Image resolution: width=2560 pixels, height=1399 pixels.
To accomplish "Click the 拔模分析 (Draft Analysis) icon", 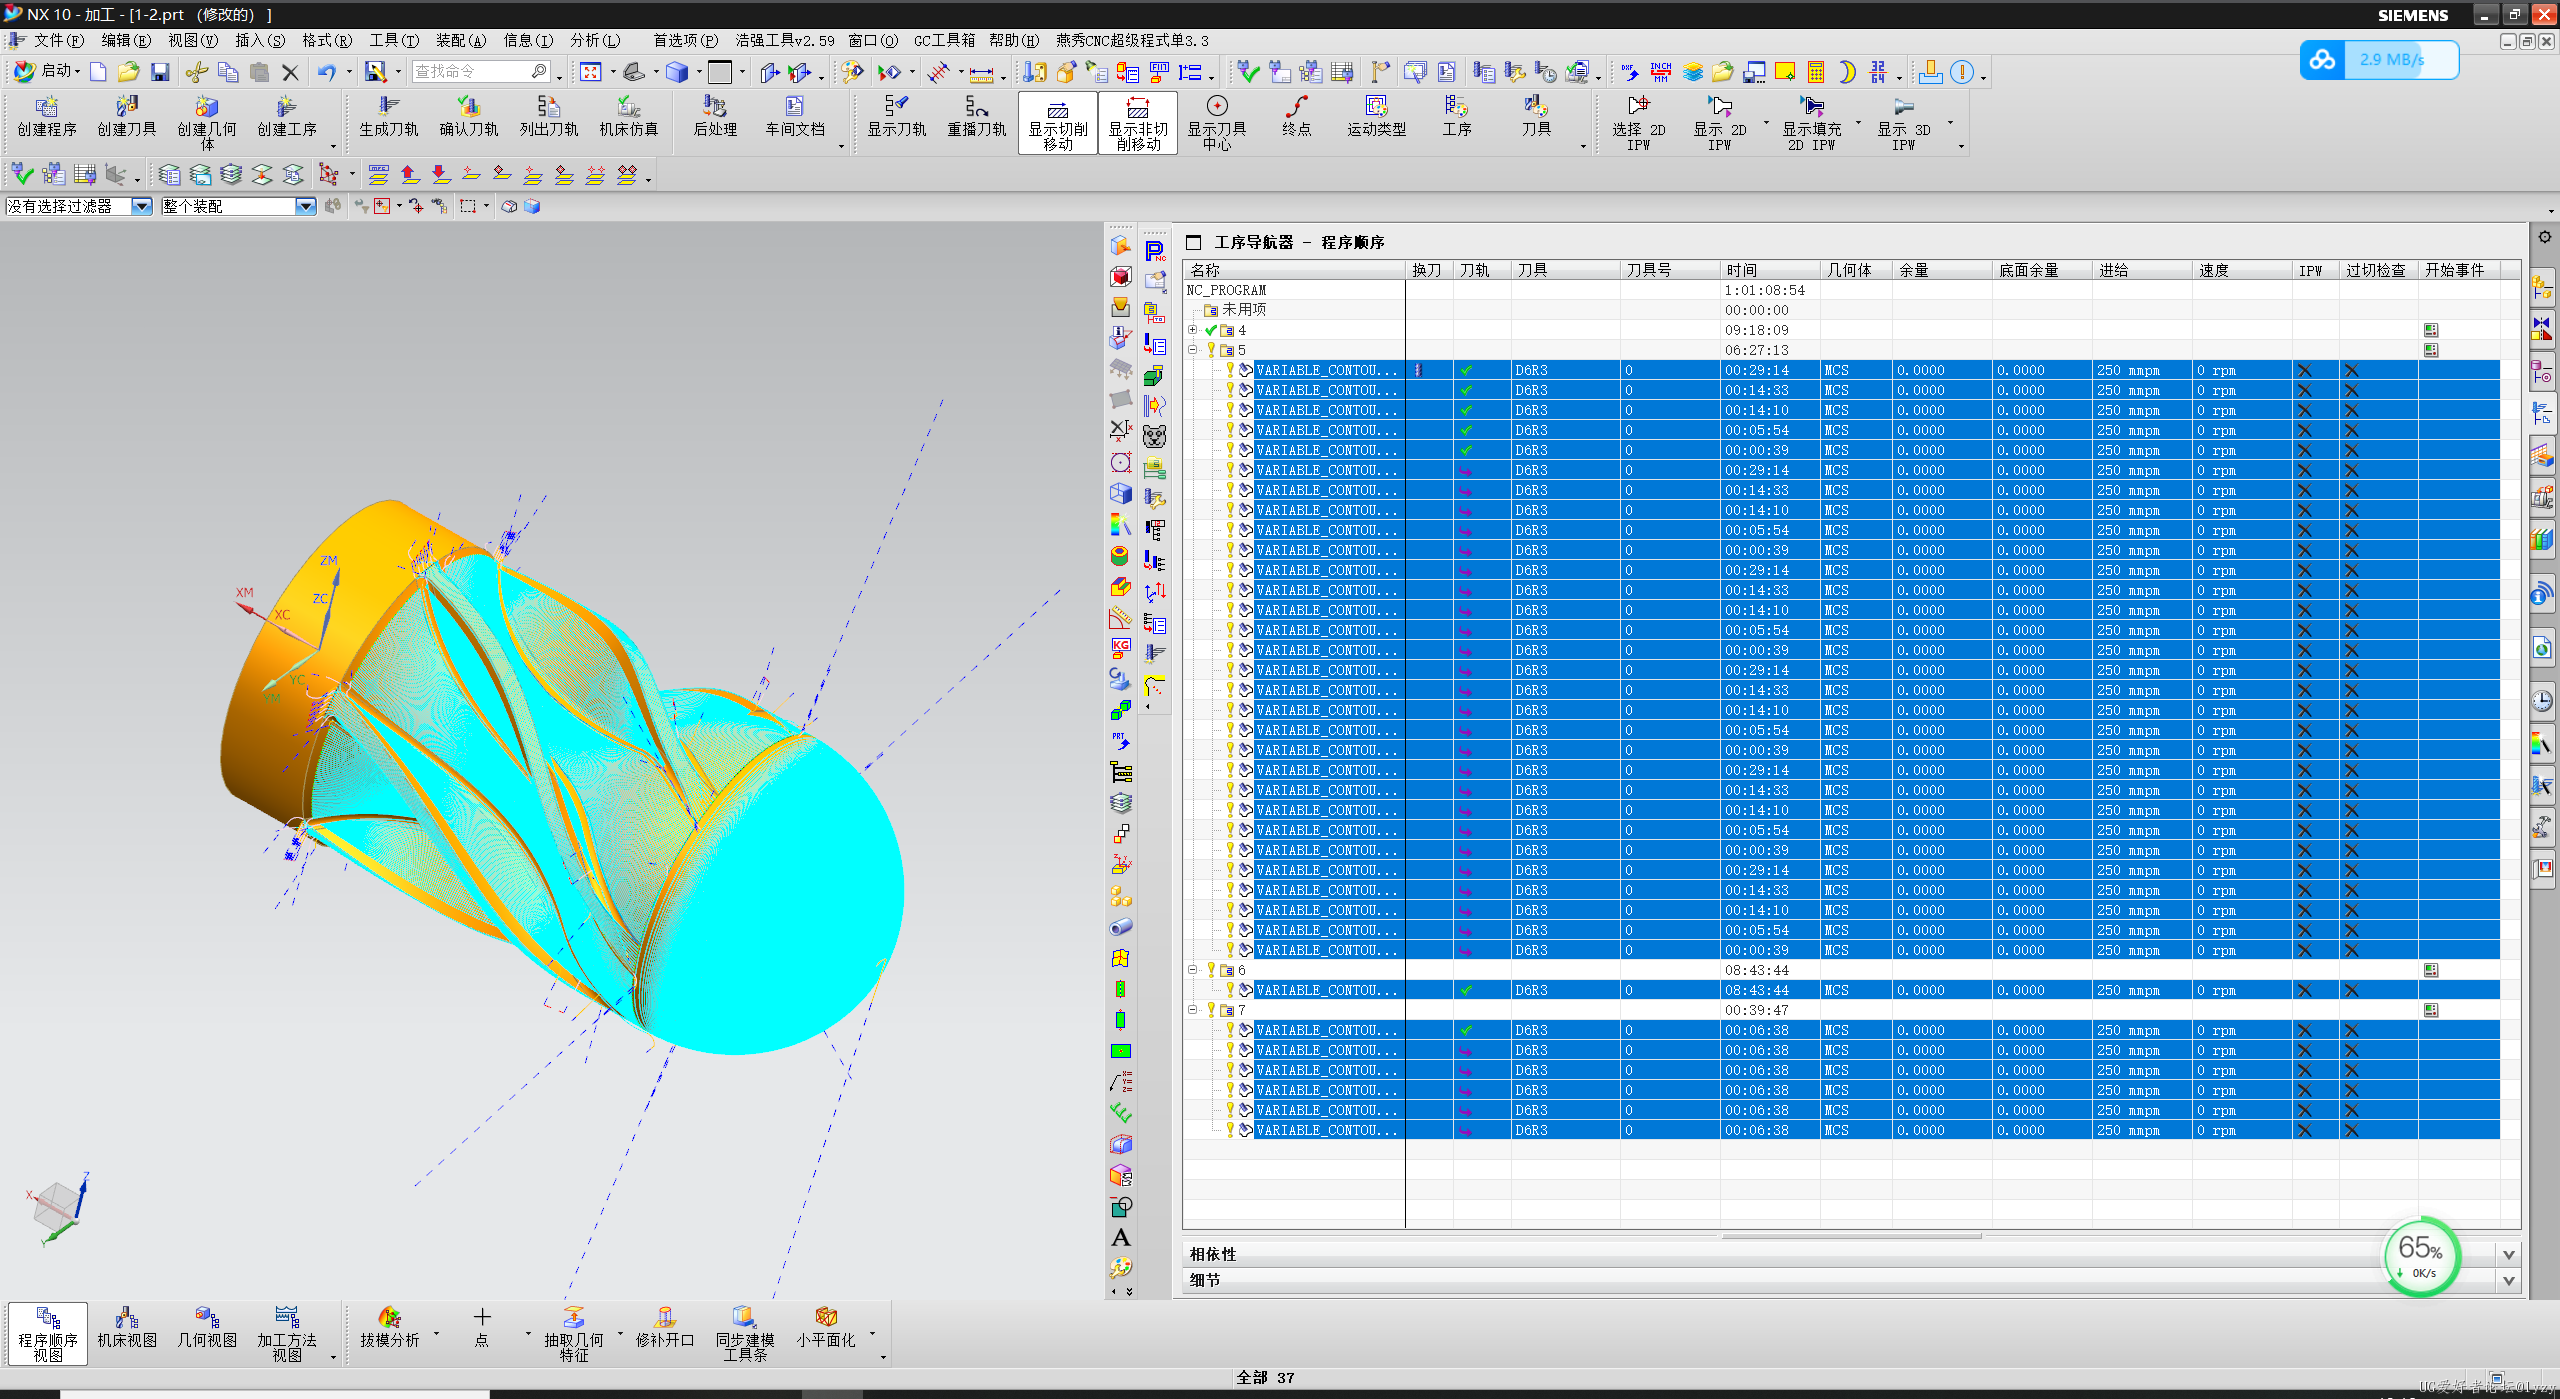I will (x=389, y=1328).
